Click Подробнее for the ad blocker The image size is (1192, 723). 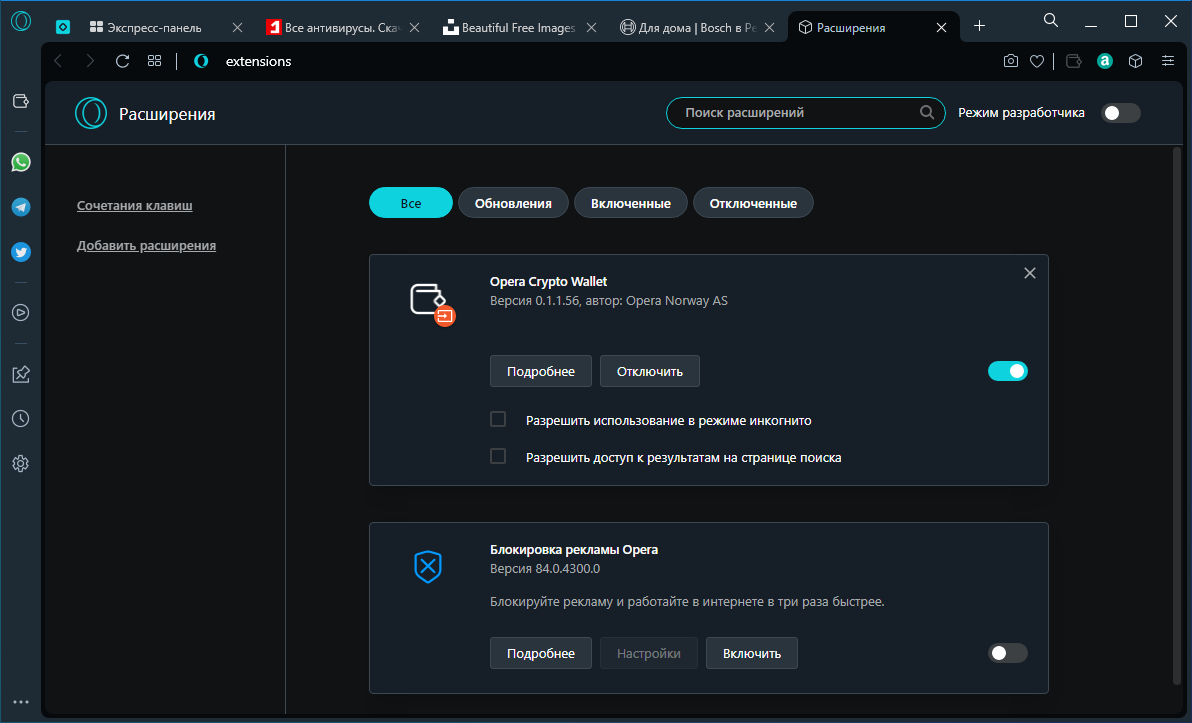541,653
